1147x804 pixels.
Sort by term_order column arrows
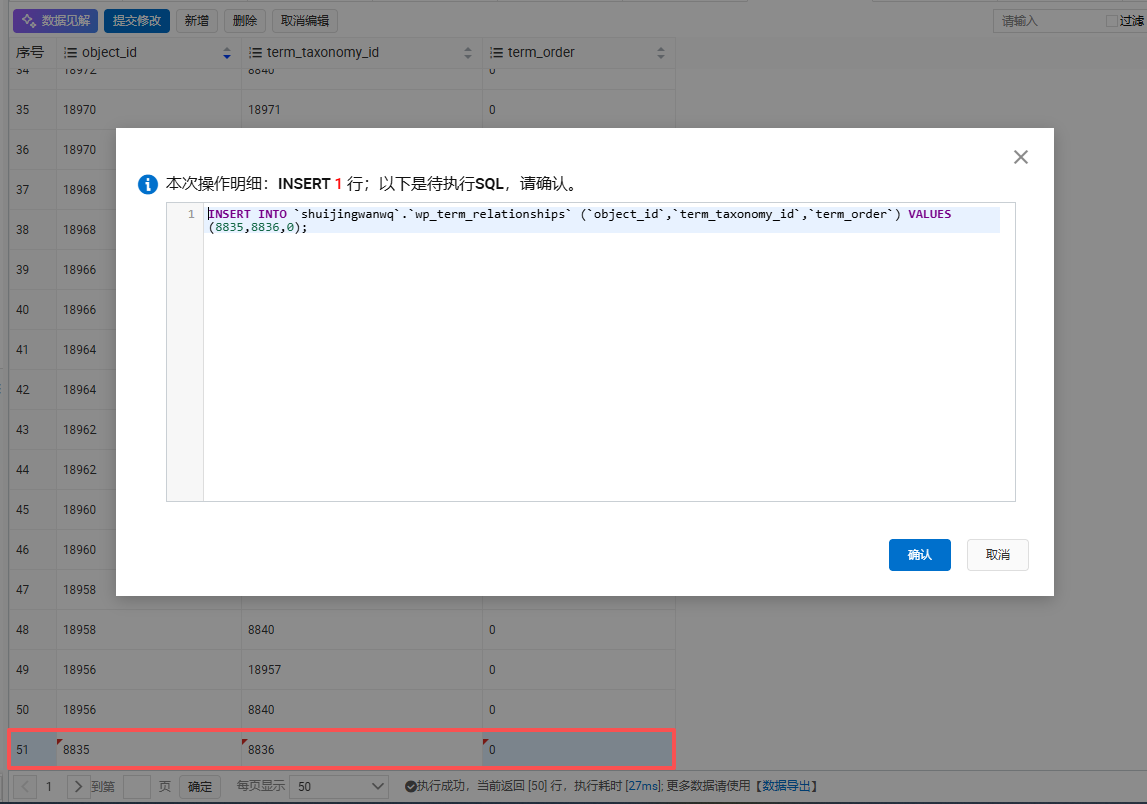(x=661, y=53)
